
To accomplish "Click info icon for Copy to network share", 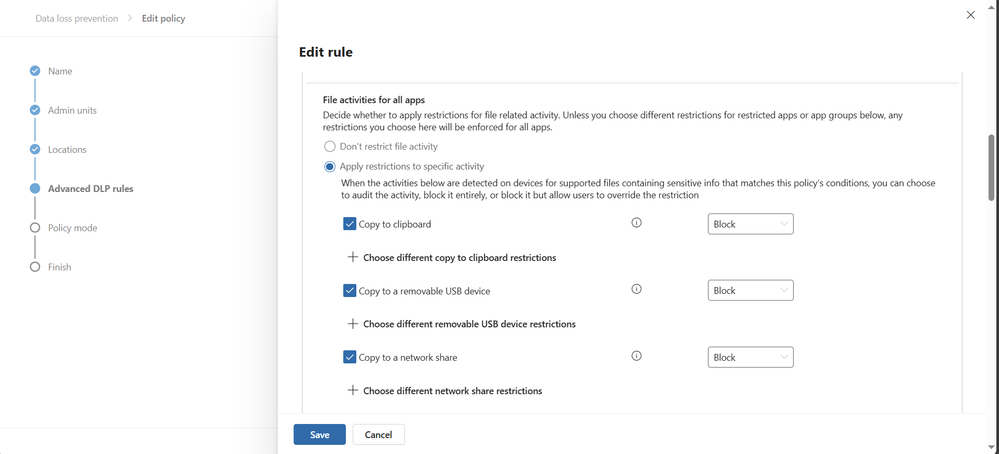I will tap(637, 356).
